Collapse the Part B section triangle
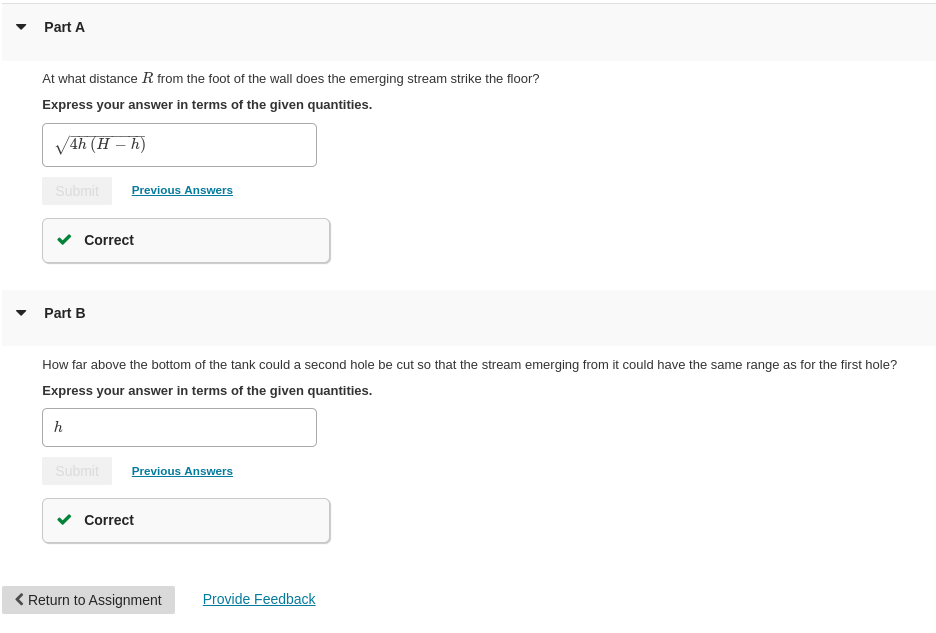Viewport: 936px width, 633px height. 21,313
